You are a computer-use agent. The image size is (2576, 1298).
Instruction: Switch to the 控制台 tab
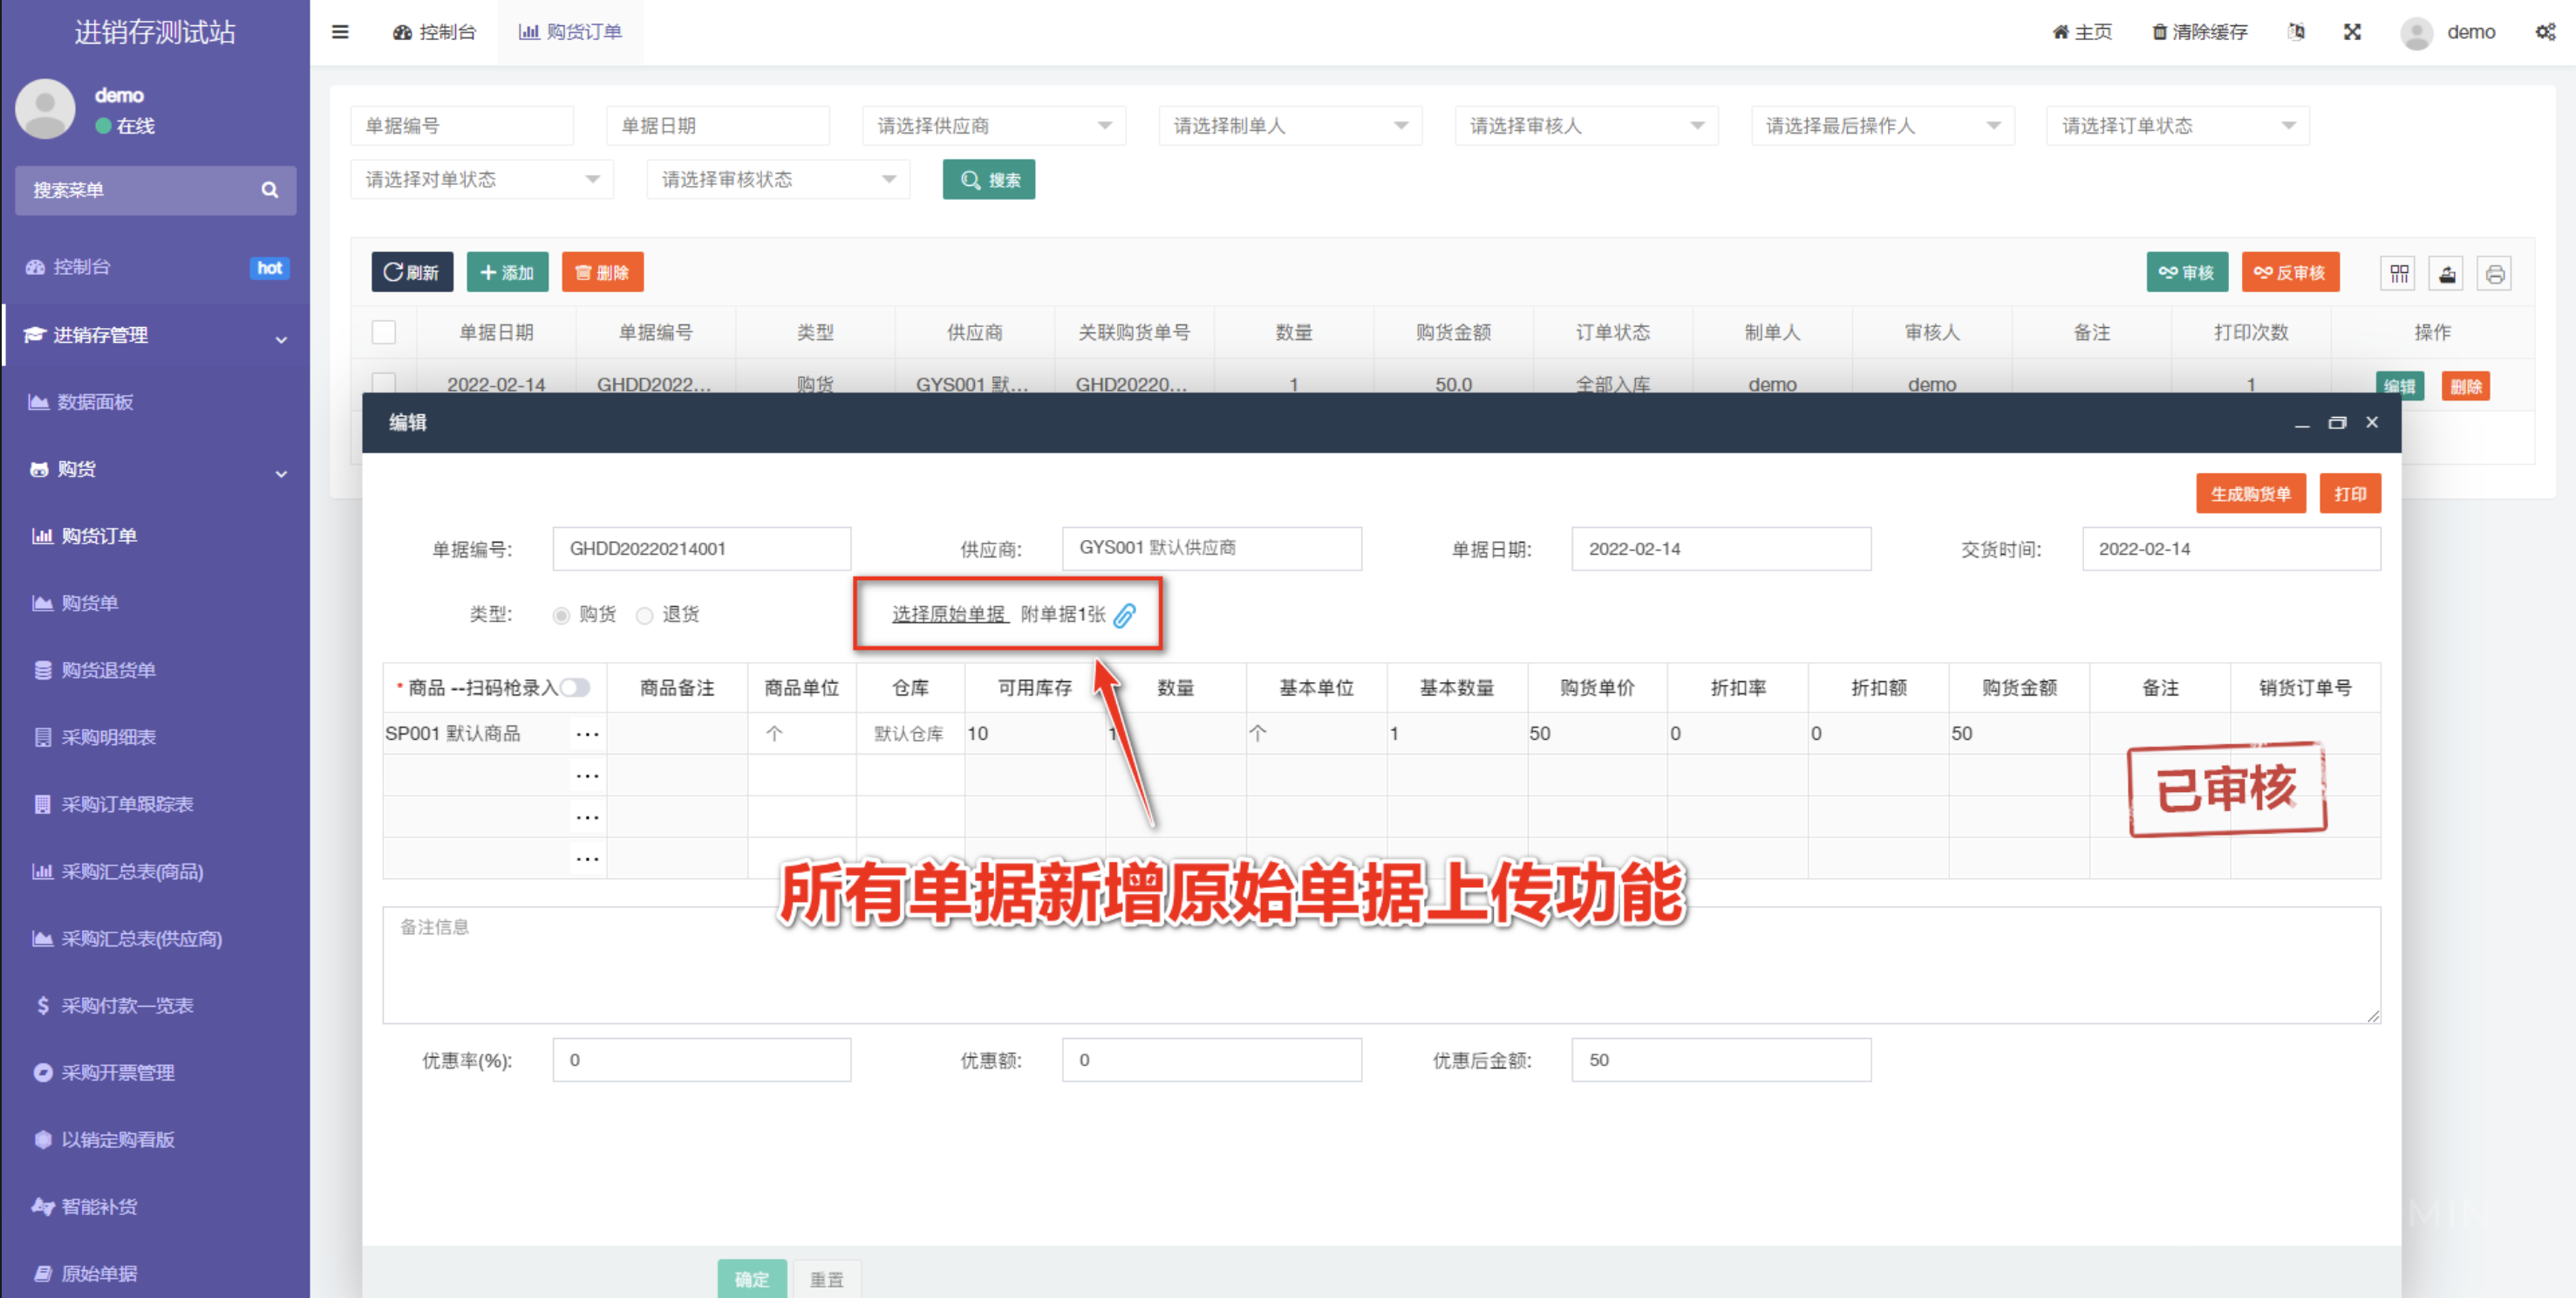pyautogui.click(x=434, y=32)
